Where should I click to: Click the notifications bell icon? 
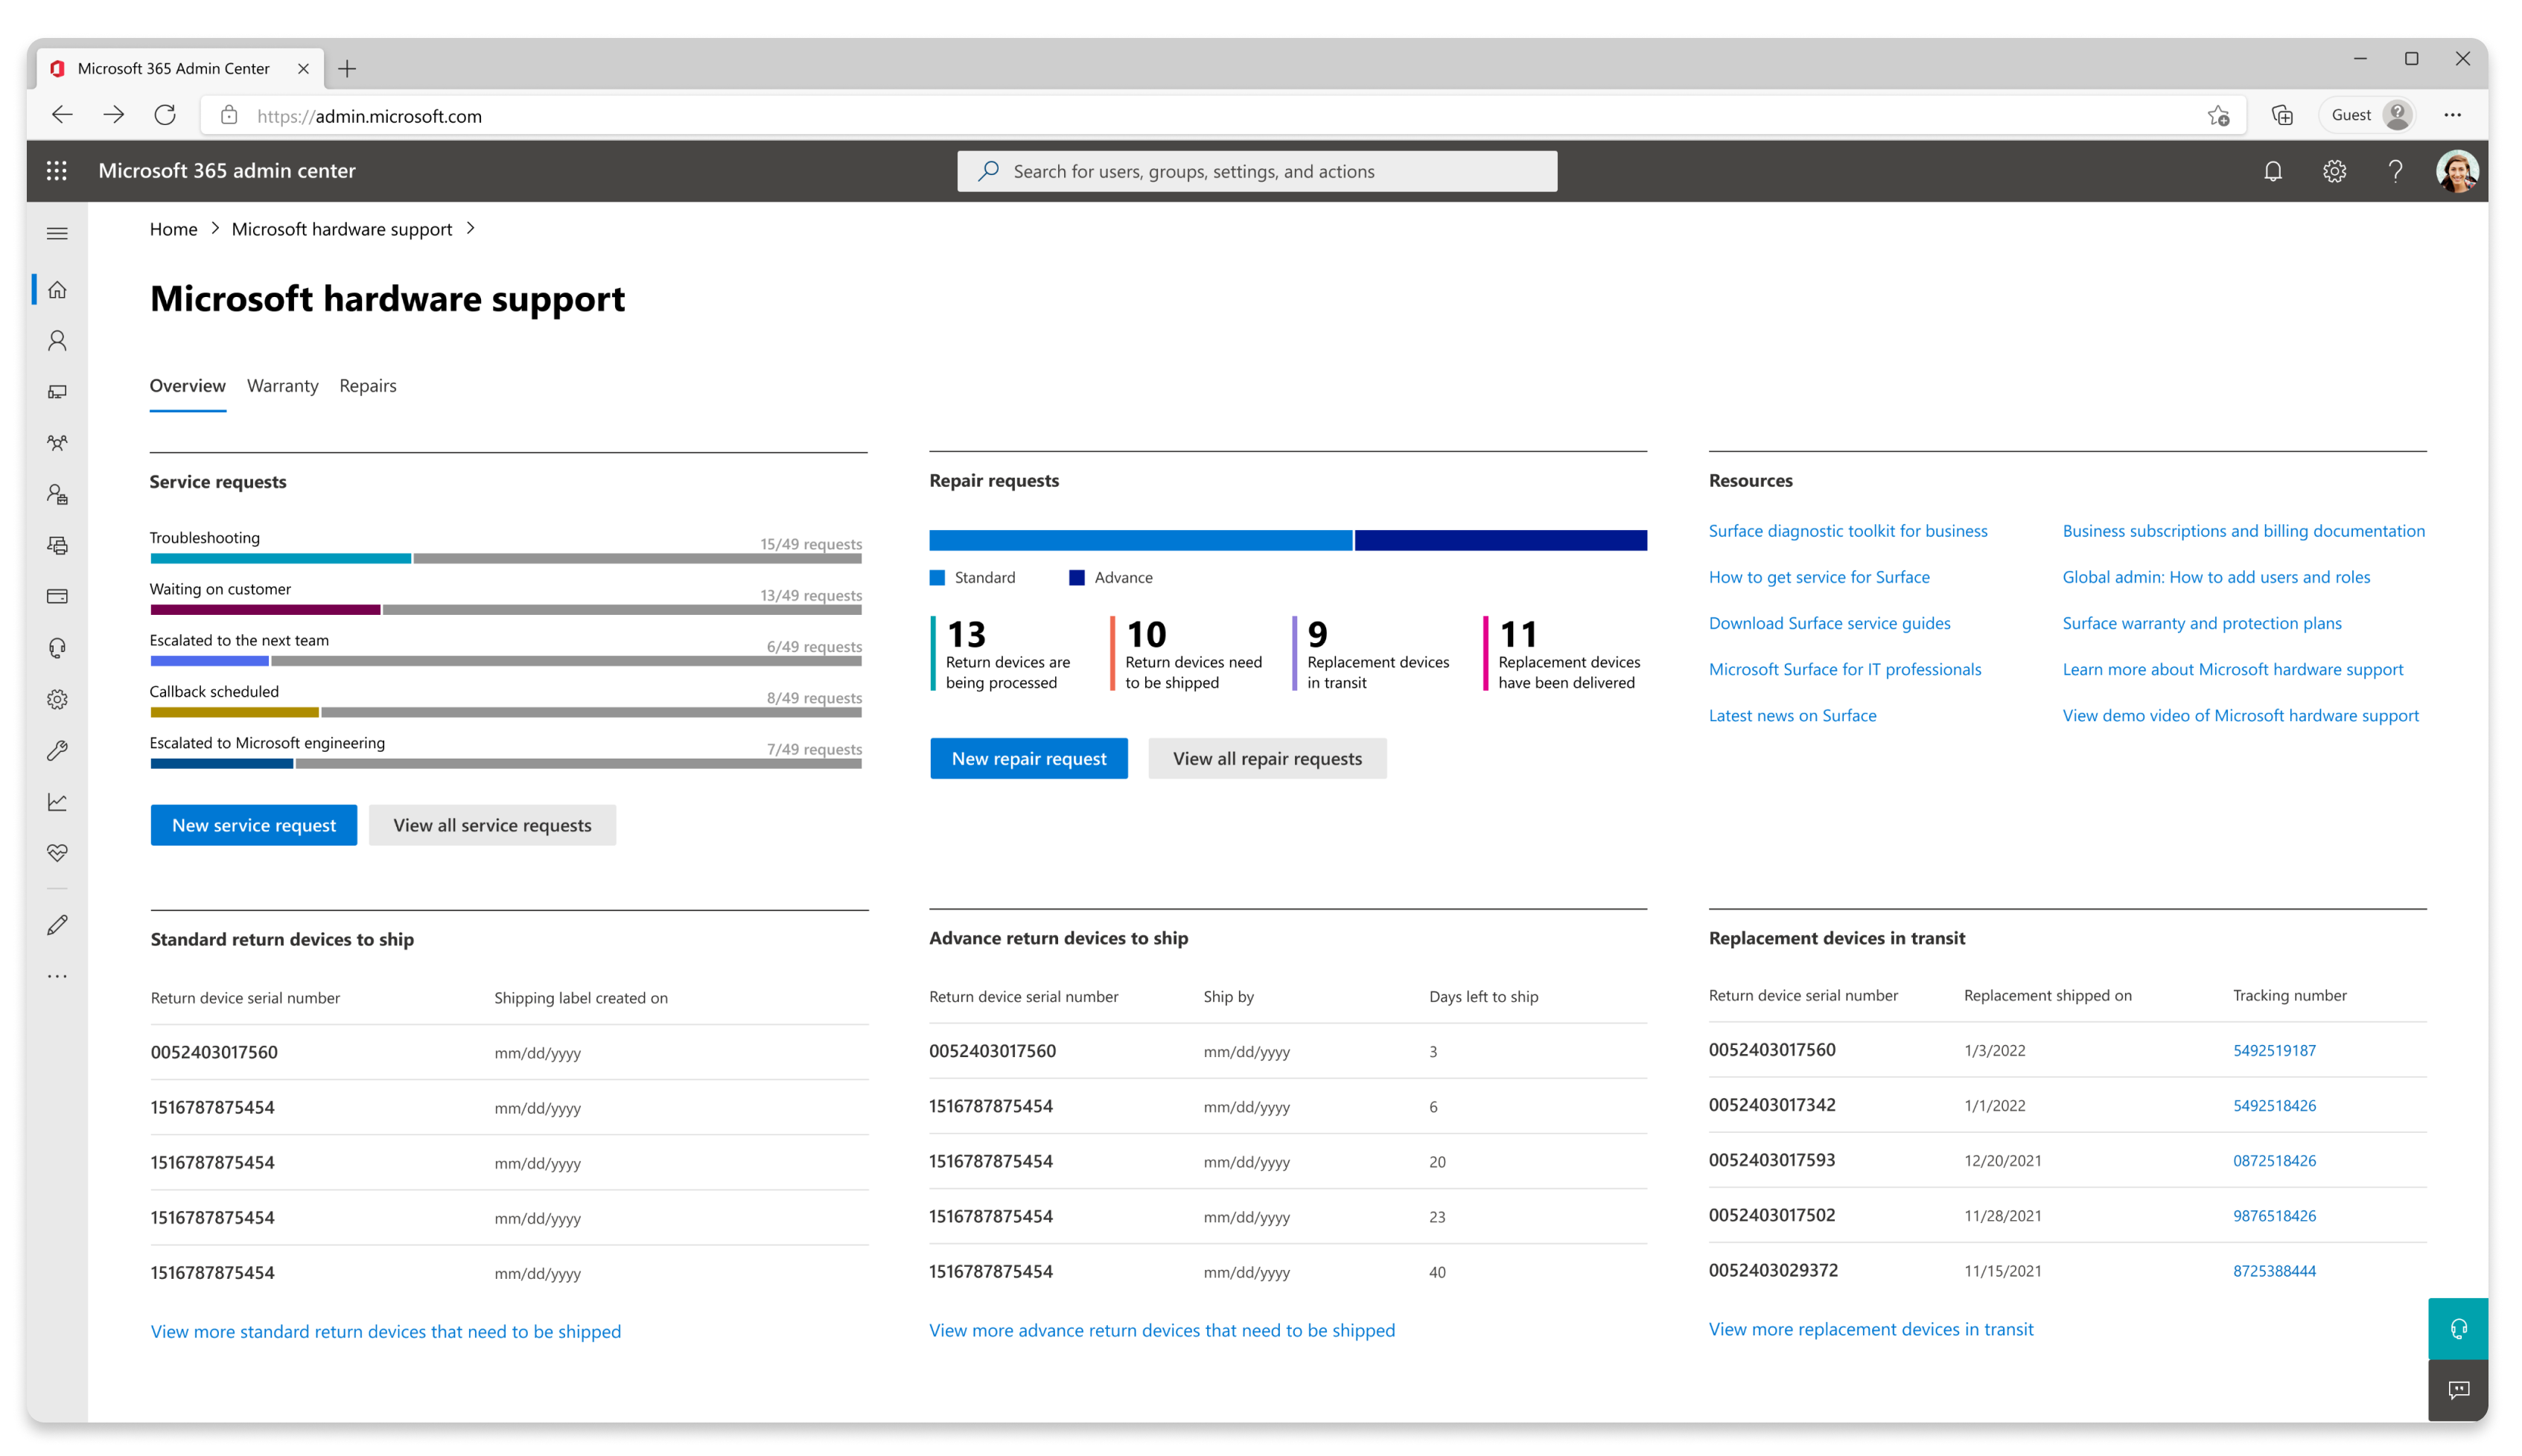[x=2273, y=171]
